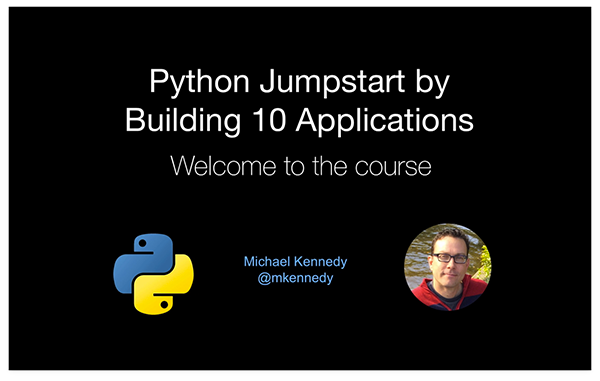Click the circular instructor photo
This screenshot has width=600, height=381.
click(x=448, y=267)
